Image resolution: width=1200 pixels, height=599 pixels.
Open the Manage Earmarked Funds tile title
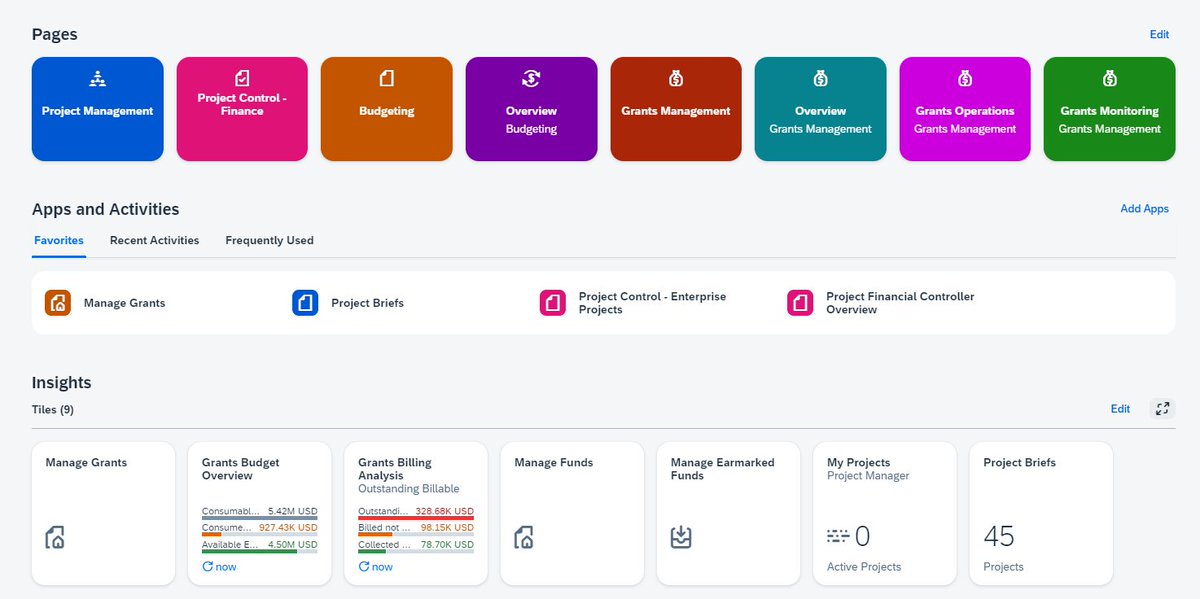722,469
